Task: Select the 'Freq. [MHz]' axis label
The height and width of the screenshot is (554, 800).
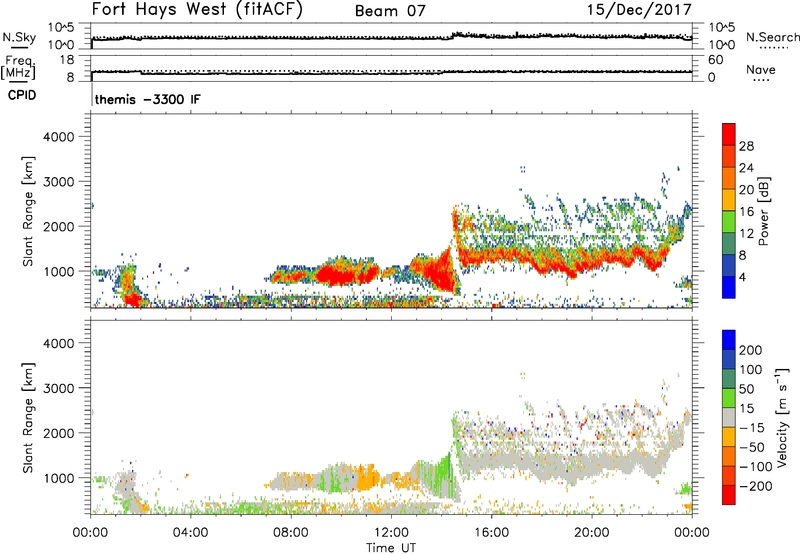Action: tap(18, 67)
